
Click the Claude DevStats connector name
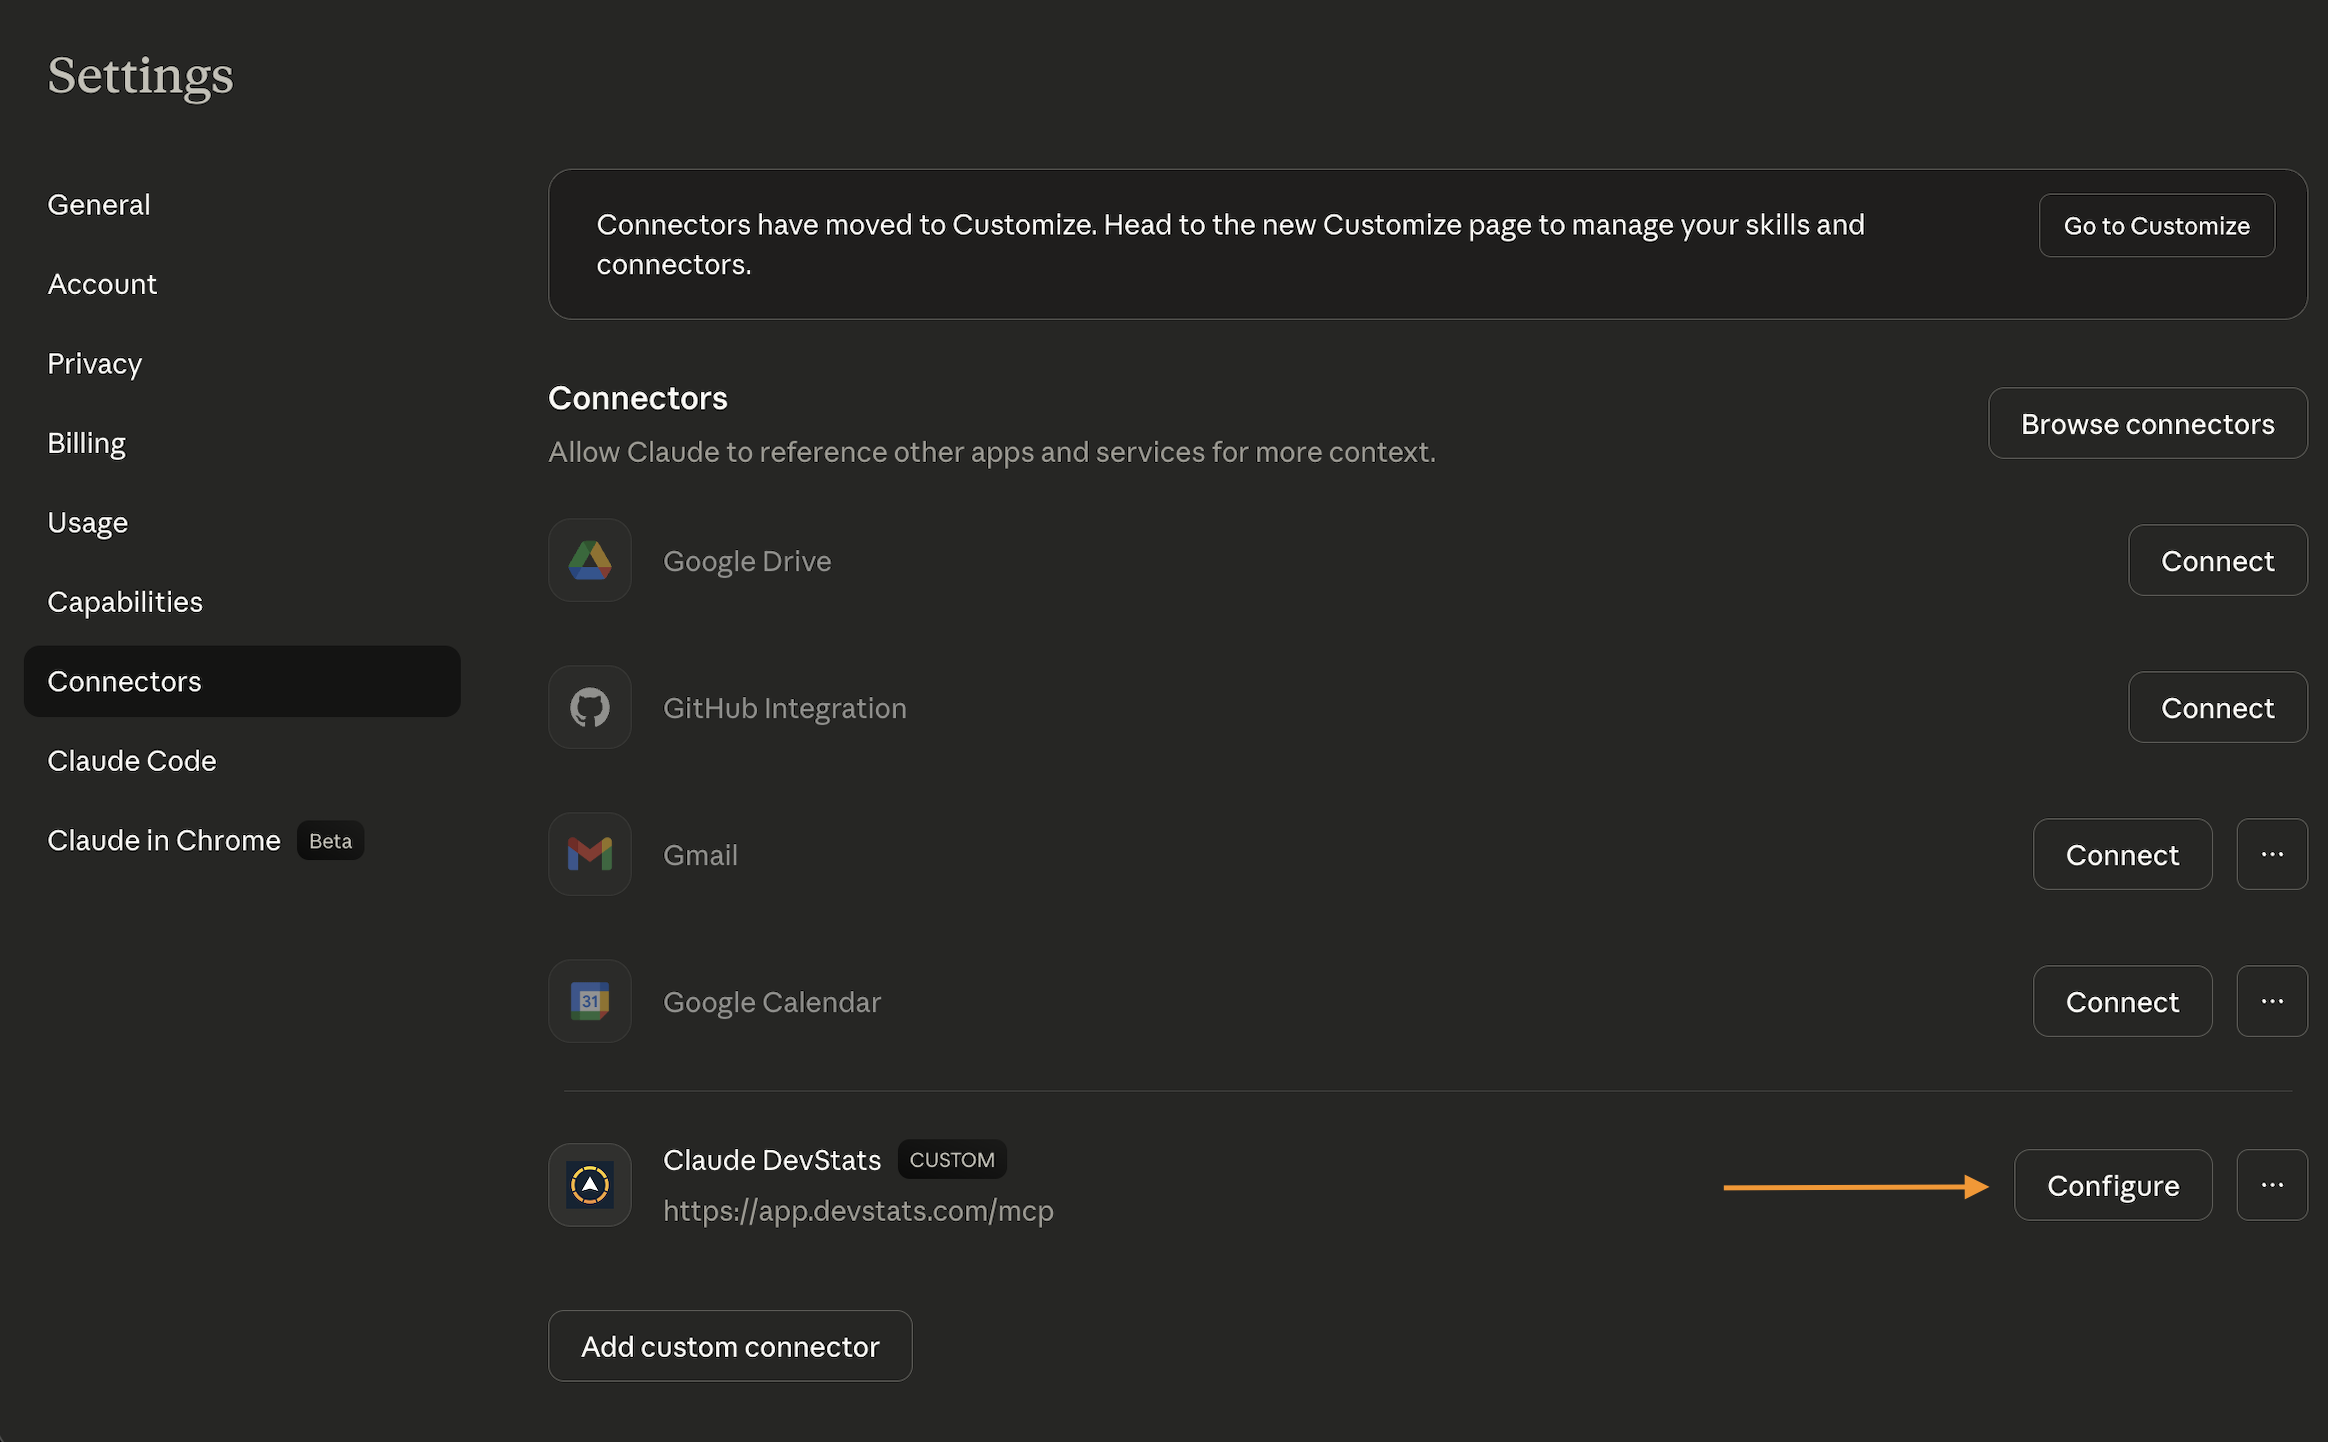(x=772, y=1160)
